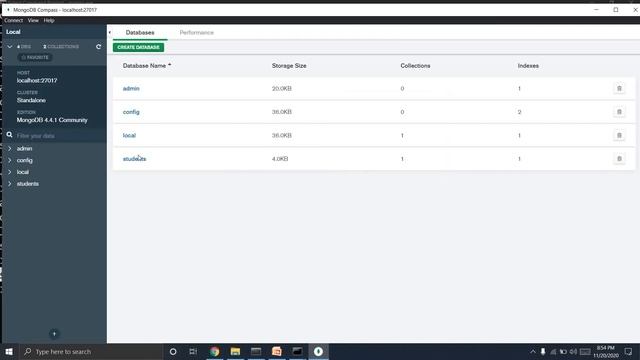The image size is (640, 360).
Task: Open the notification center icon
Action: pyautogui.click(x=628, y=351)
